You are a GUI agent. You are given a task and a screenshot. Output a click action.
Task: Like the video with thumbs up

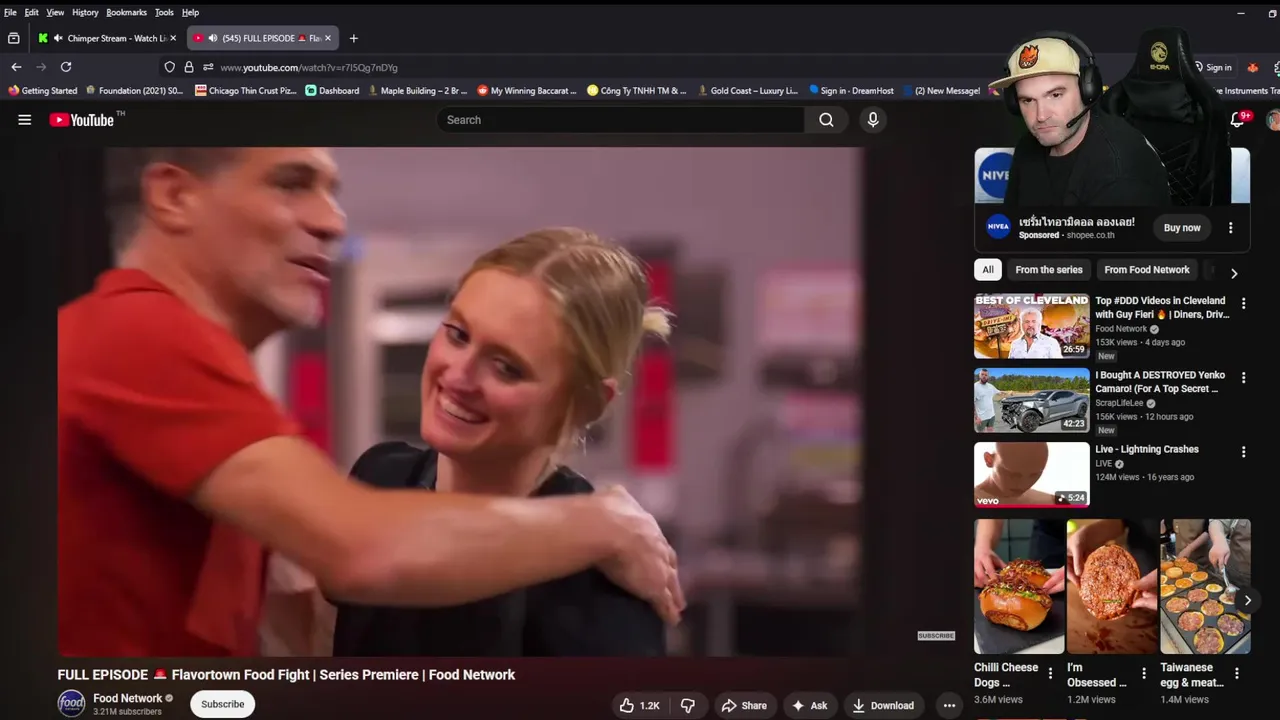click(x=639, y=705)
